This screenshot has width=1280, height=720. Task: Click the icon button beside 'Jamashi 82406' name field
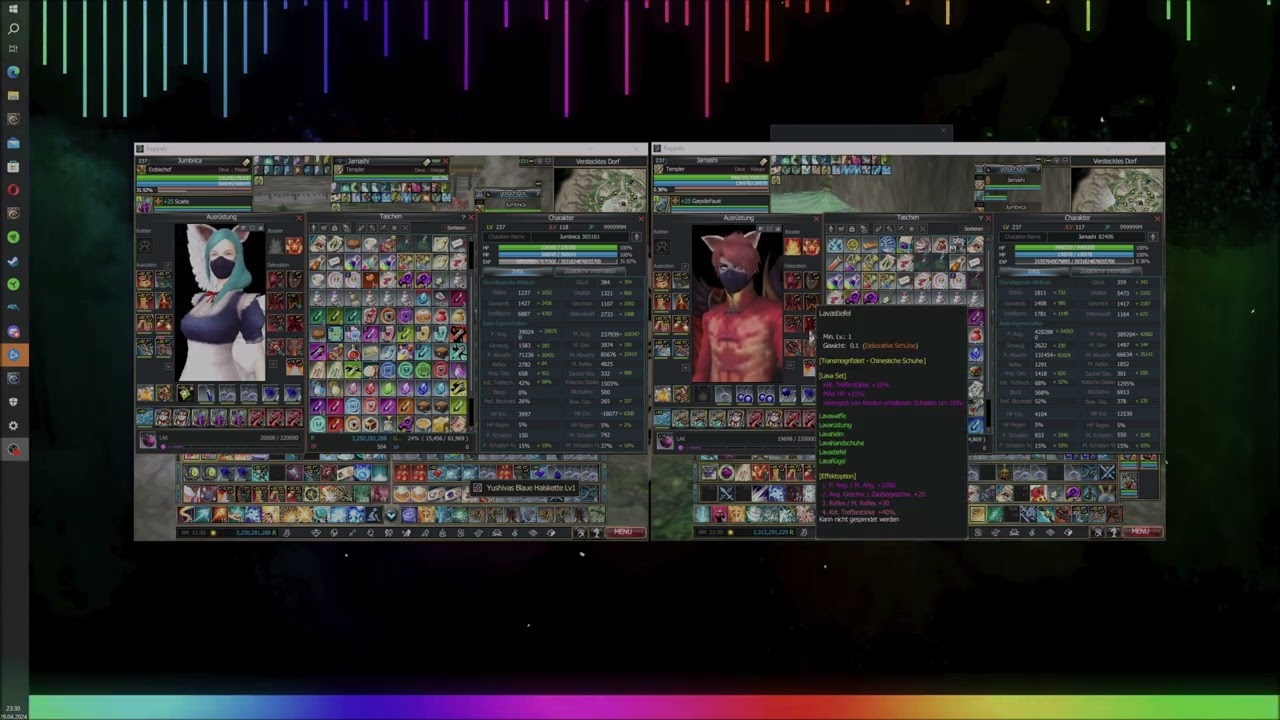point(1153,237)
